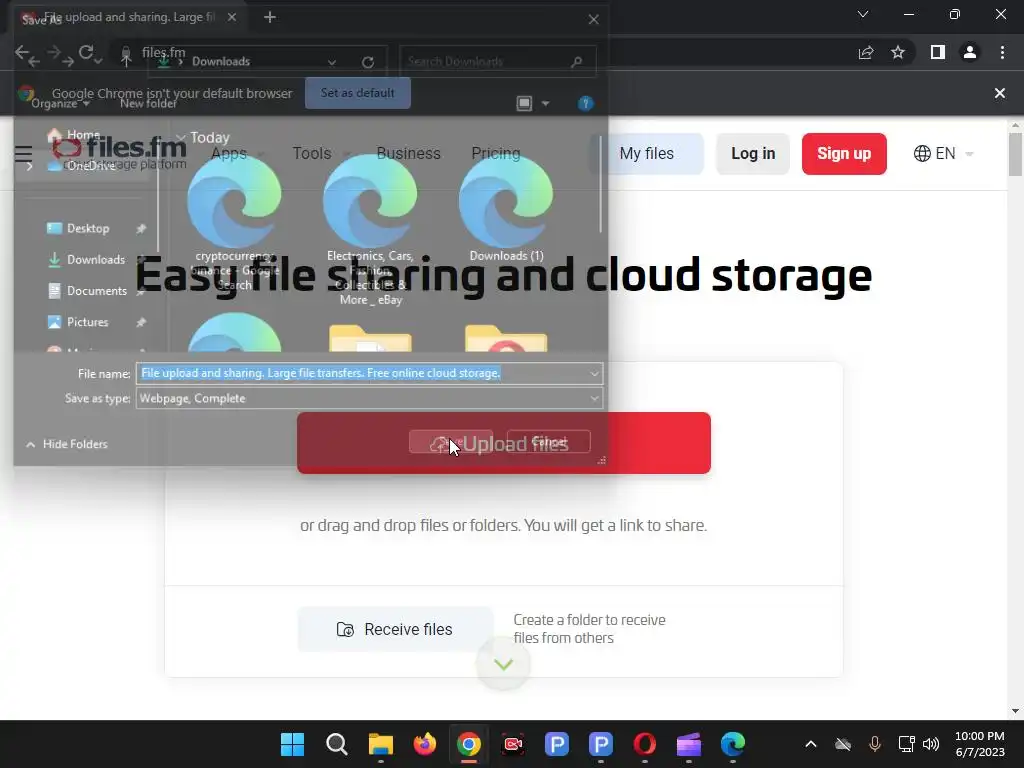Select the cryptocurrency binance Google Search file
This screenshot has width=1024, height=768.
pyautogui.click(x=234, y=222)
